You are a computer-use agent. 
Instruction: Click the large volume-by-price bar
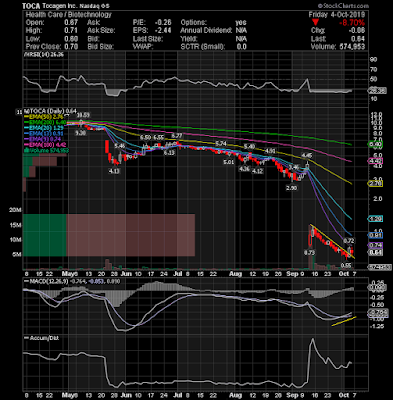click(109, 235)
